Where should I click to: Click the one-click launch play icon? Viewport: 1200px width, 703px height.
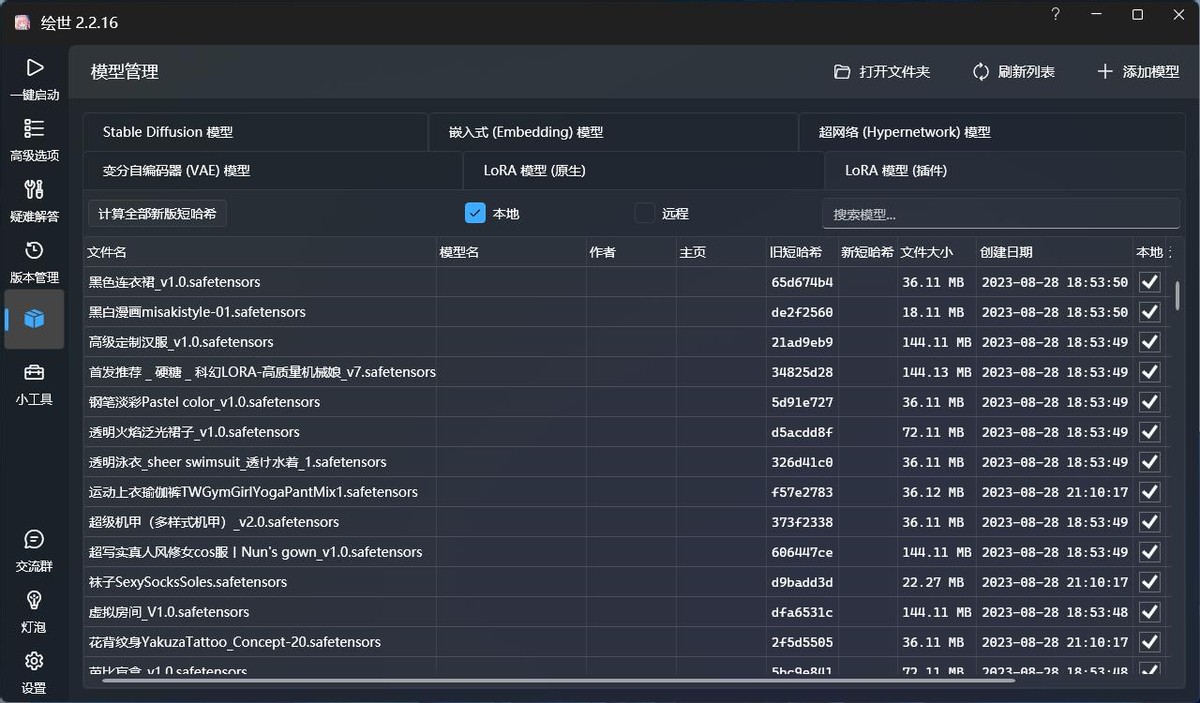pos(34,68)
